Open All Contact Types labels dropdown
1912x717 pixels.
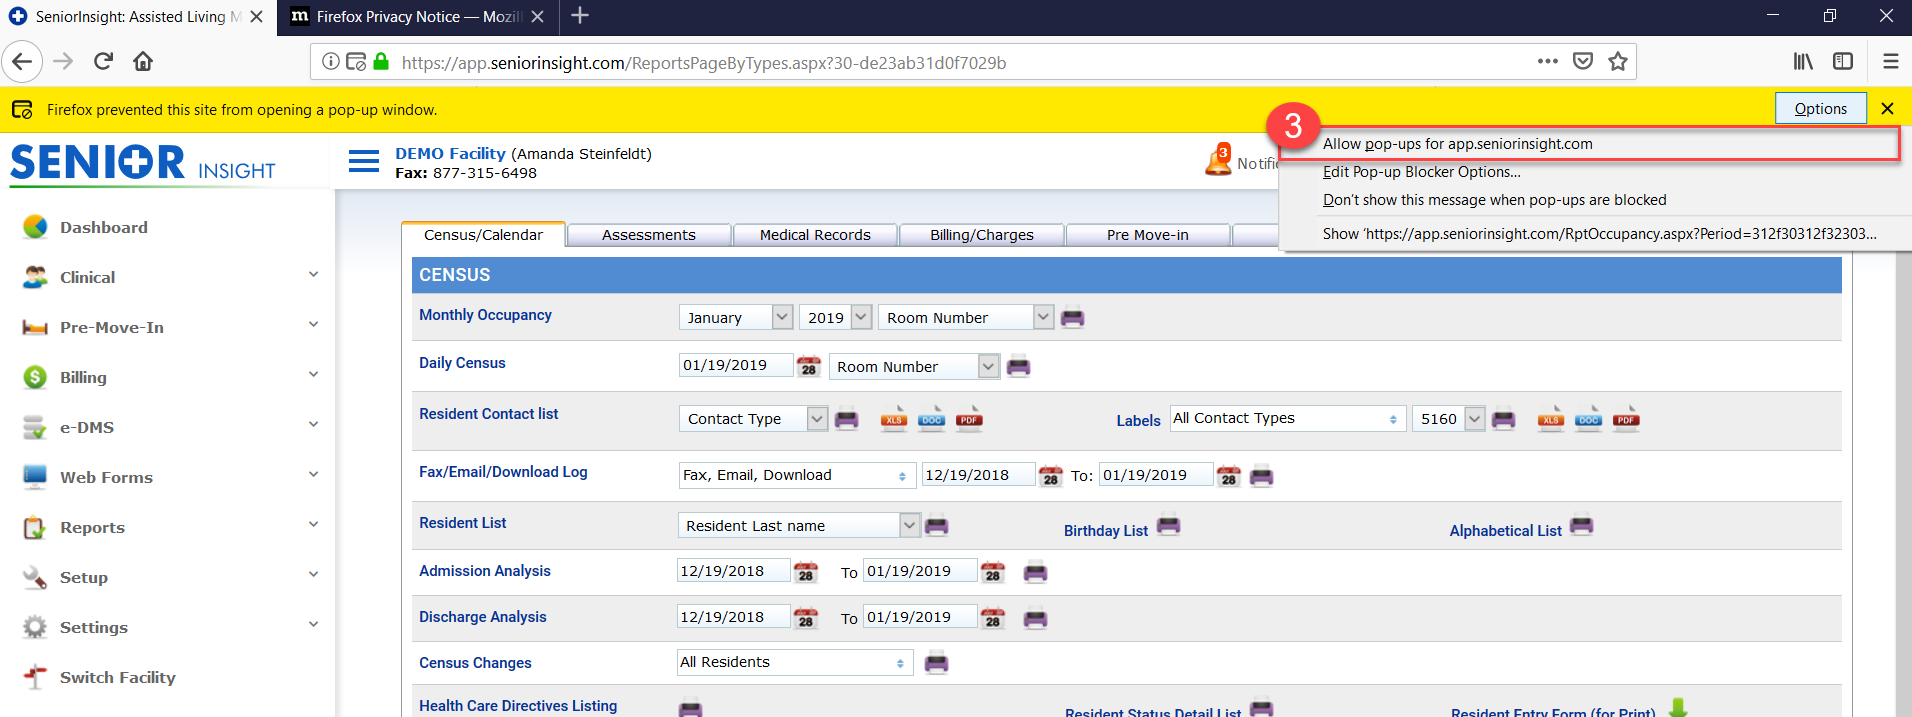(1286, 418)
